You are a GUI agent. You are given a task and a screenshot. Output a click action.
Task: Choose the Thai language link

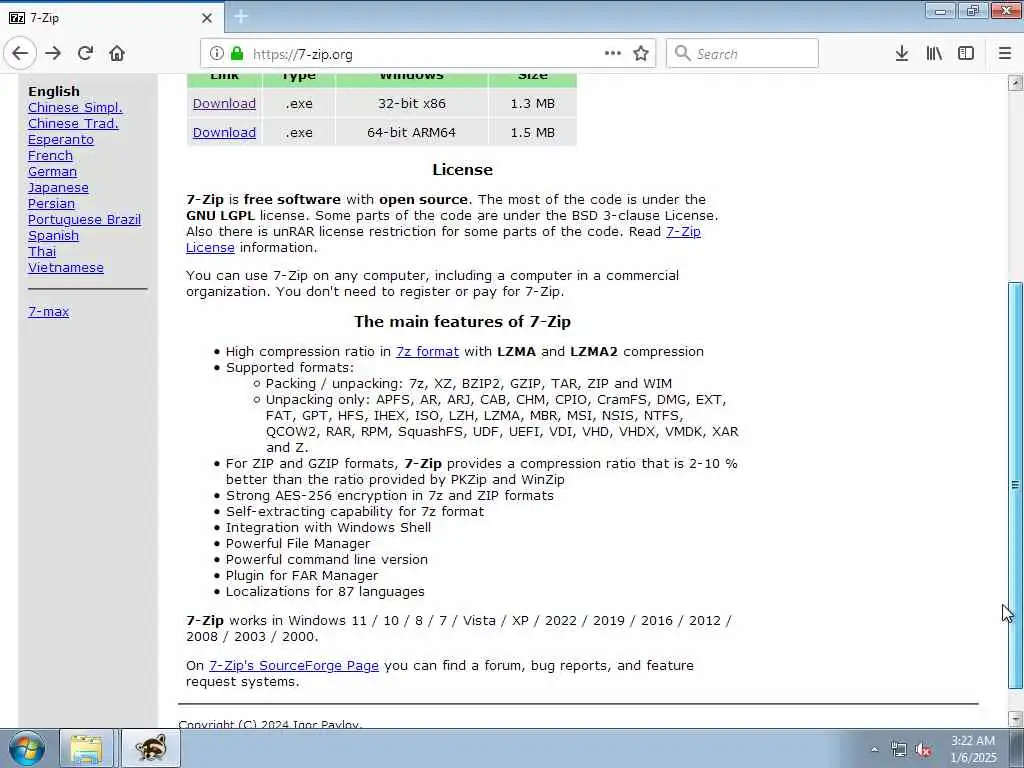pyautogui.click(x=42, y=251)
